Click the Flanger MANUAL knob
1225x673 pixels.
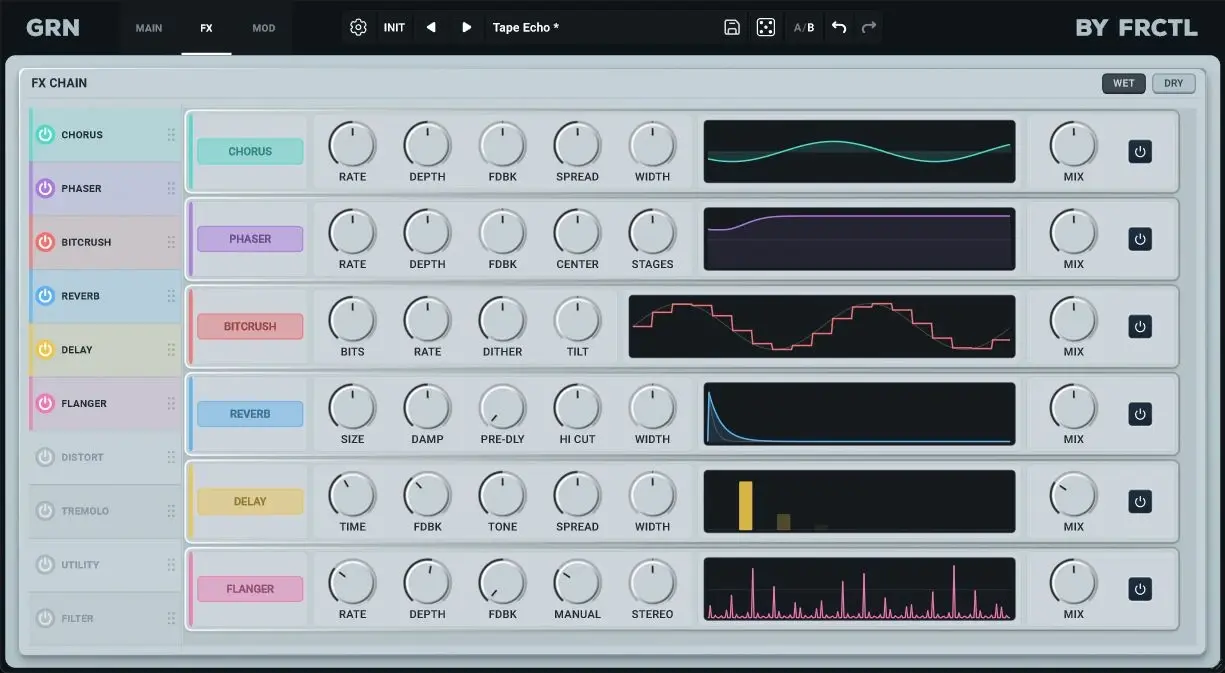tap(577, 582)
